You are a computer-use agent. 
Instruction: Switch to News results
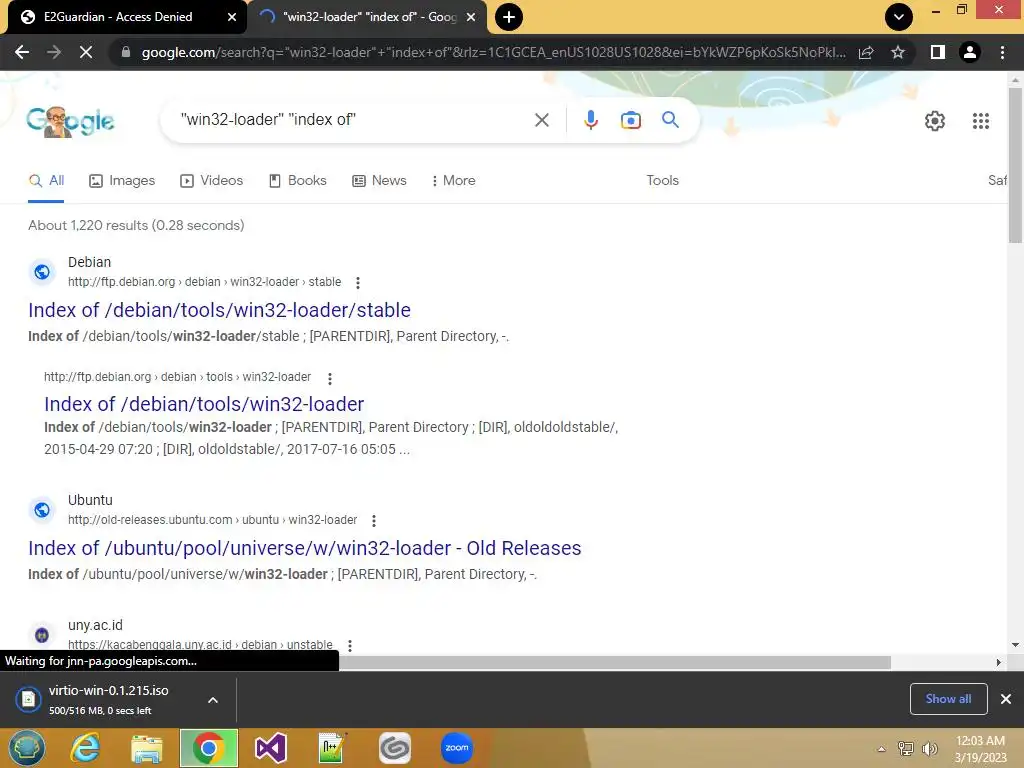tap(379, 181)
